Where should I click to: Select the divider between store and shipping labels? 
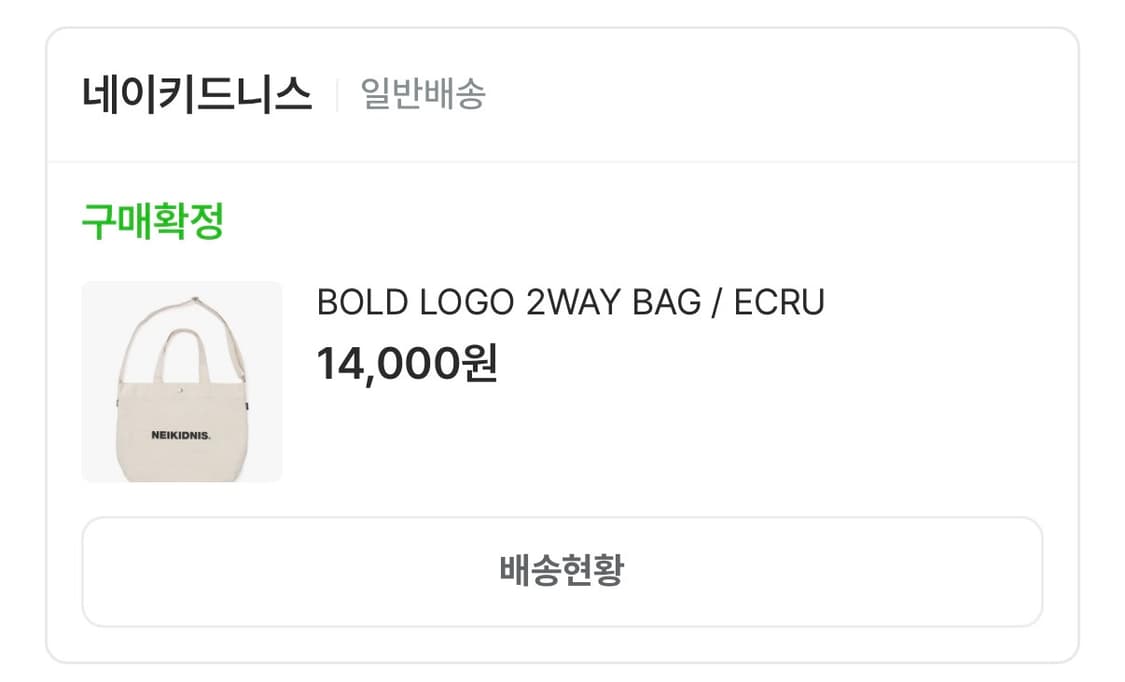(x=335, y=93)
